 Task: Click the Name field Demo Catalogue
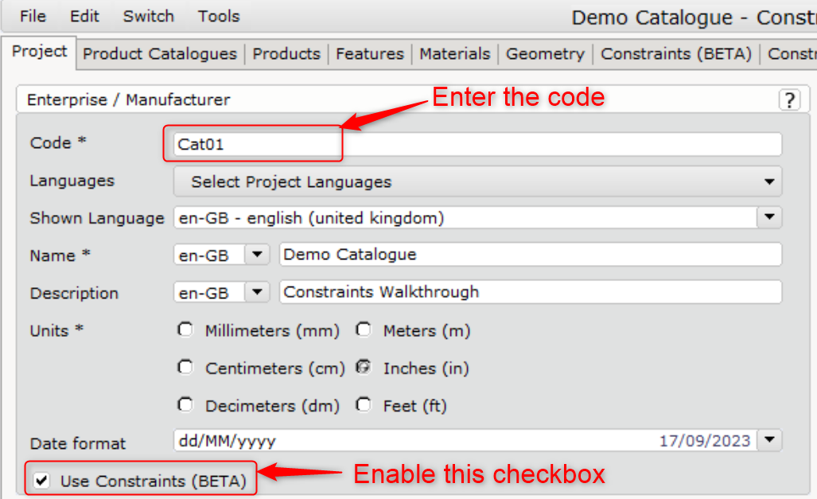(530, 254)
